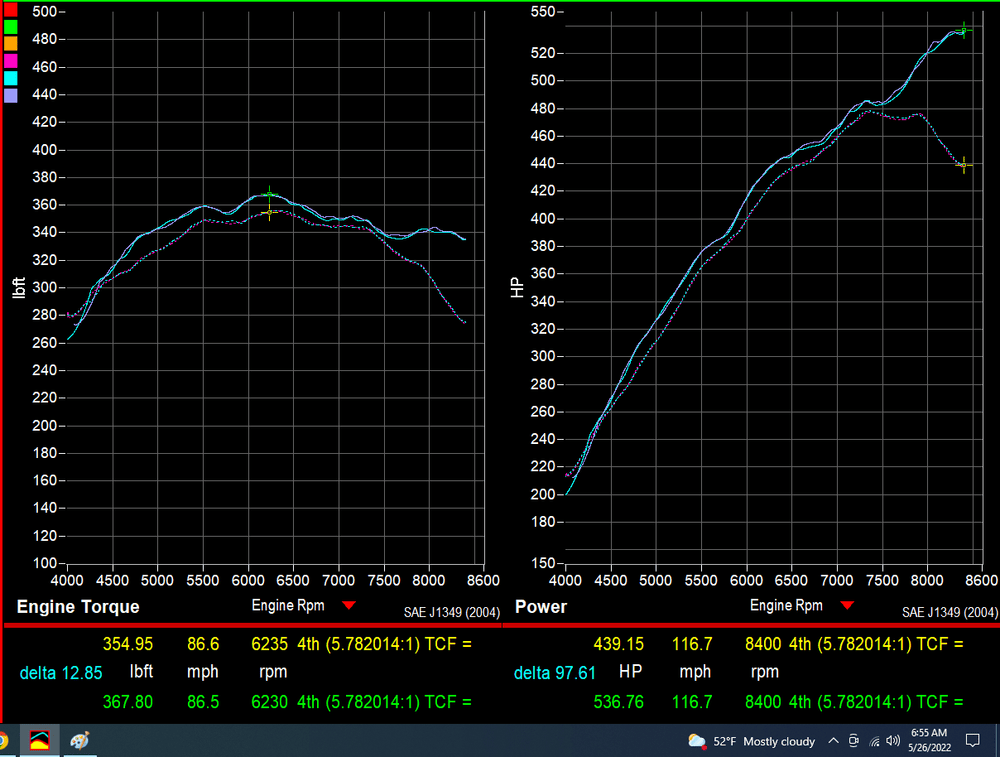Open the Wi-Fi network tray icon
The image size is (1000, 757).
(873, 741)
